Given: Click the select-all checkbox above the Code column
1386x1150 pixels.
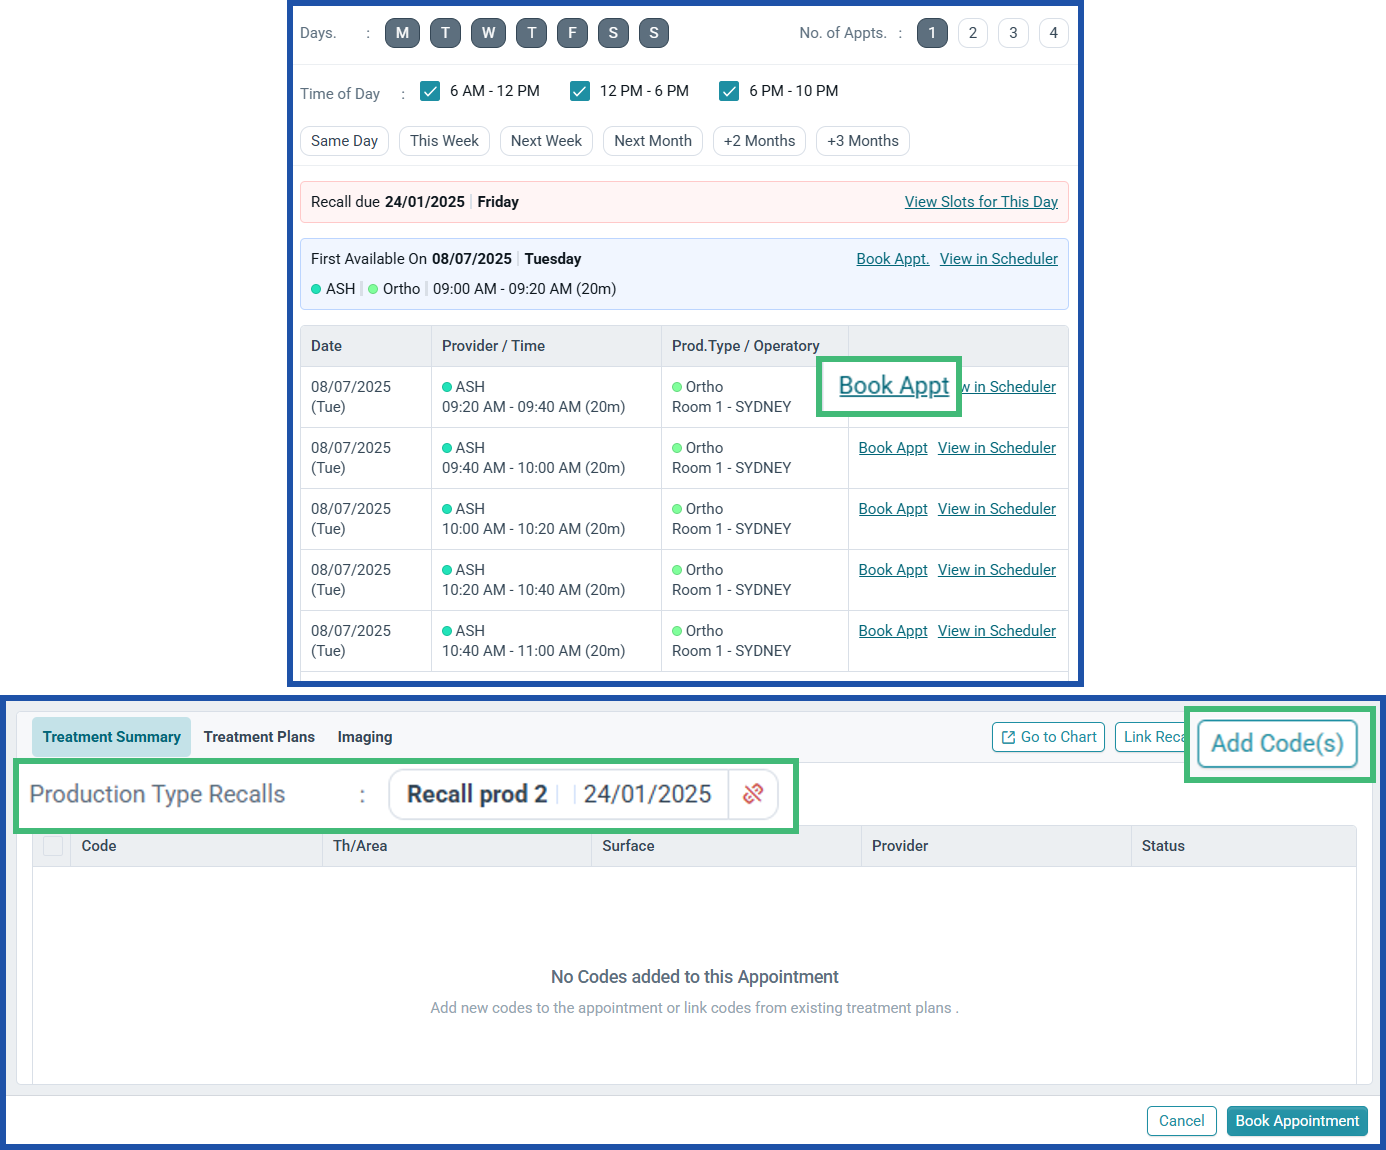Looking at the screenshot, I should [53, 846].
